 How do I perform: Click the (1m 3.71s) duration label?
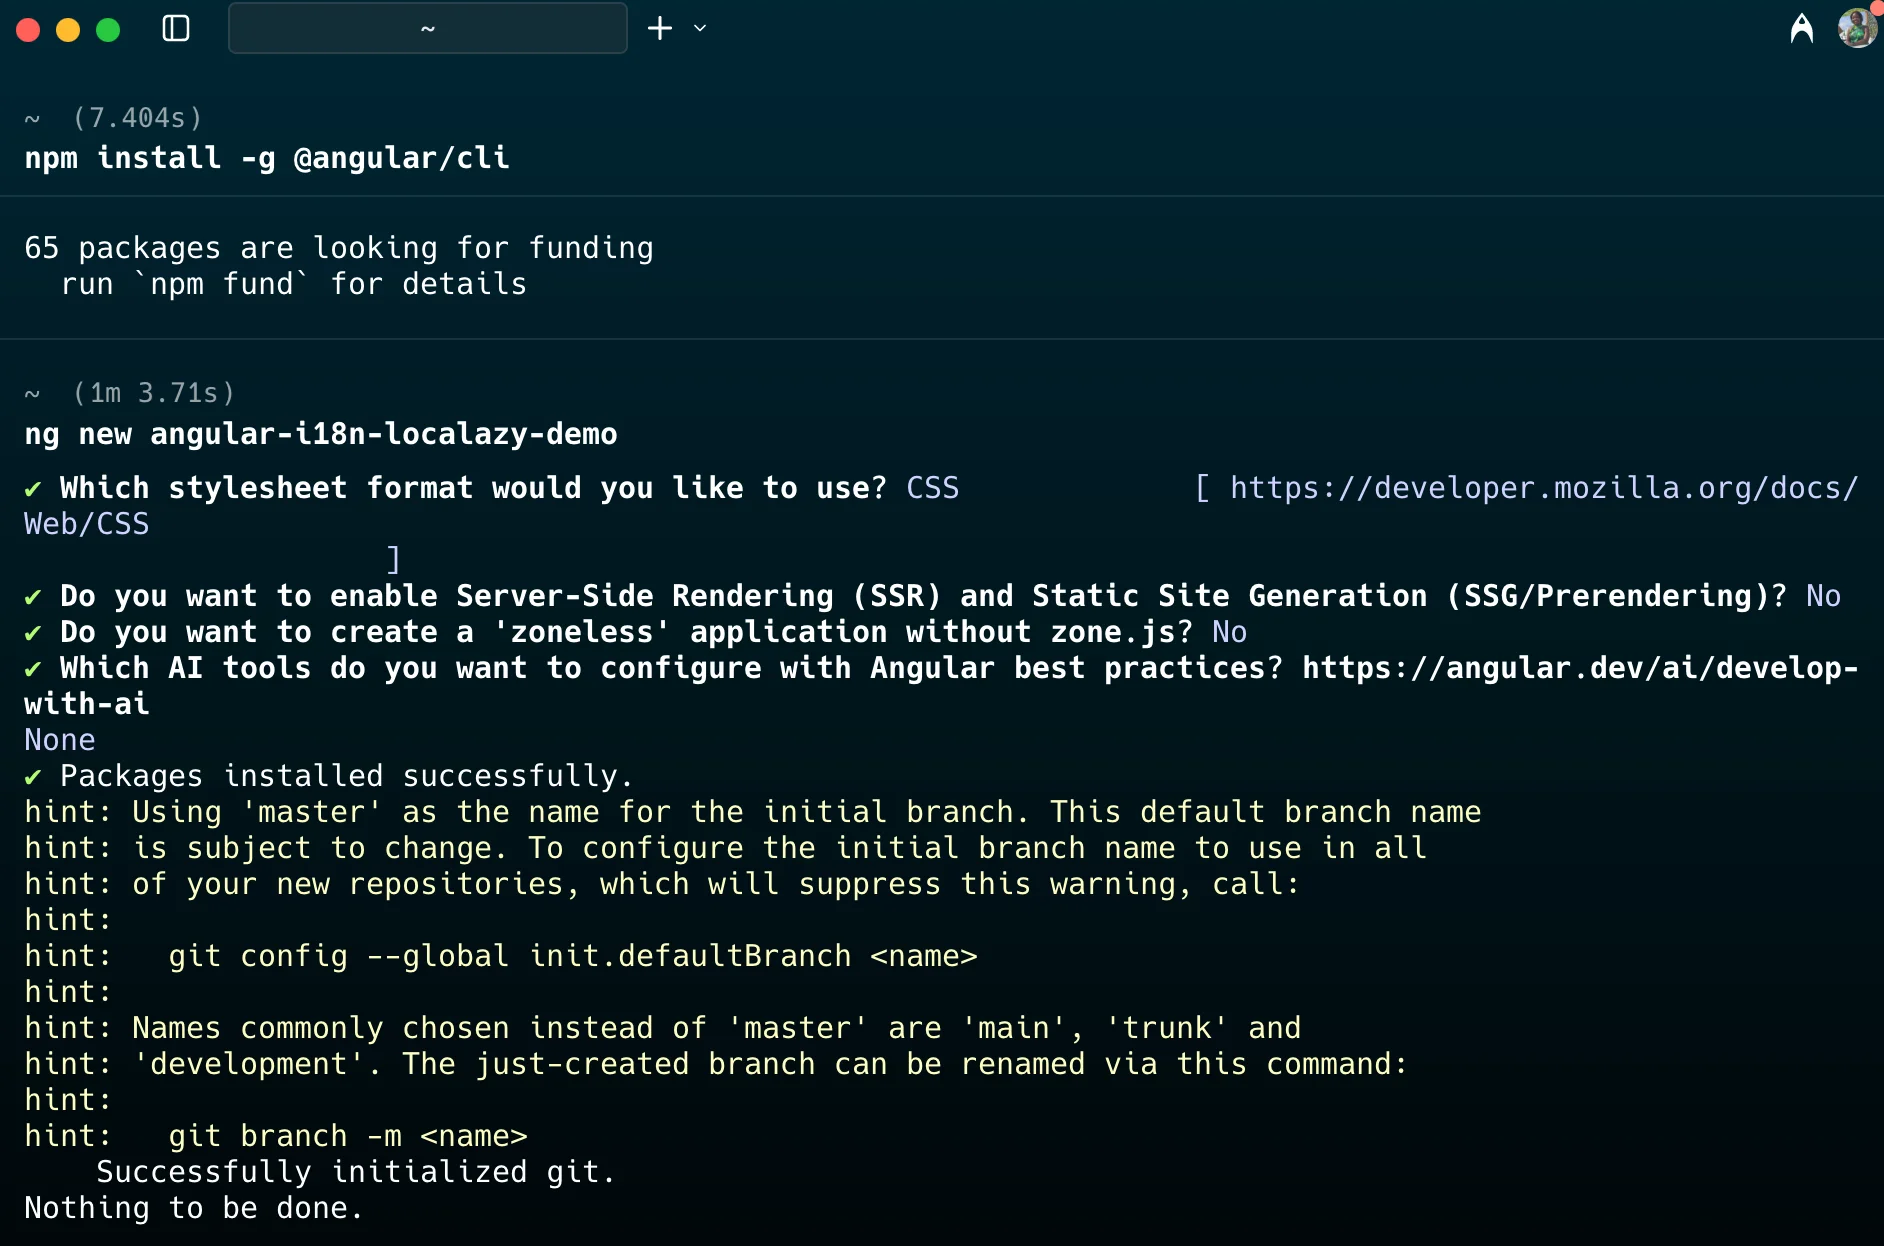point(153,393)
